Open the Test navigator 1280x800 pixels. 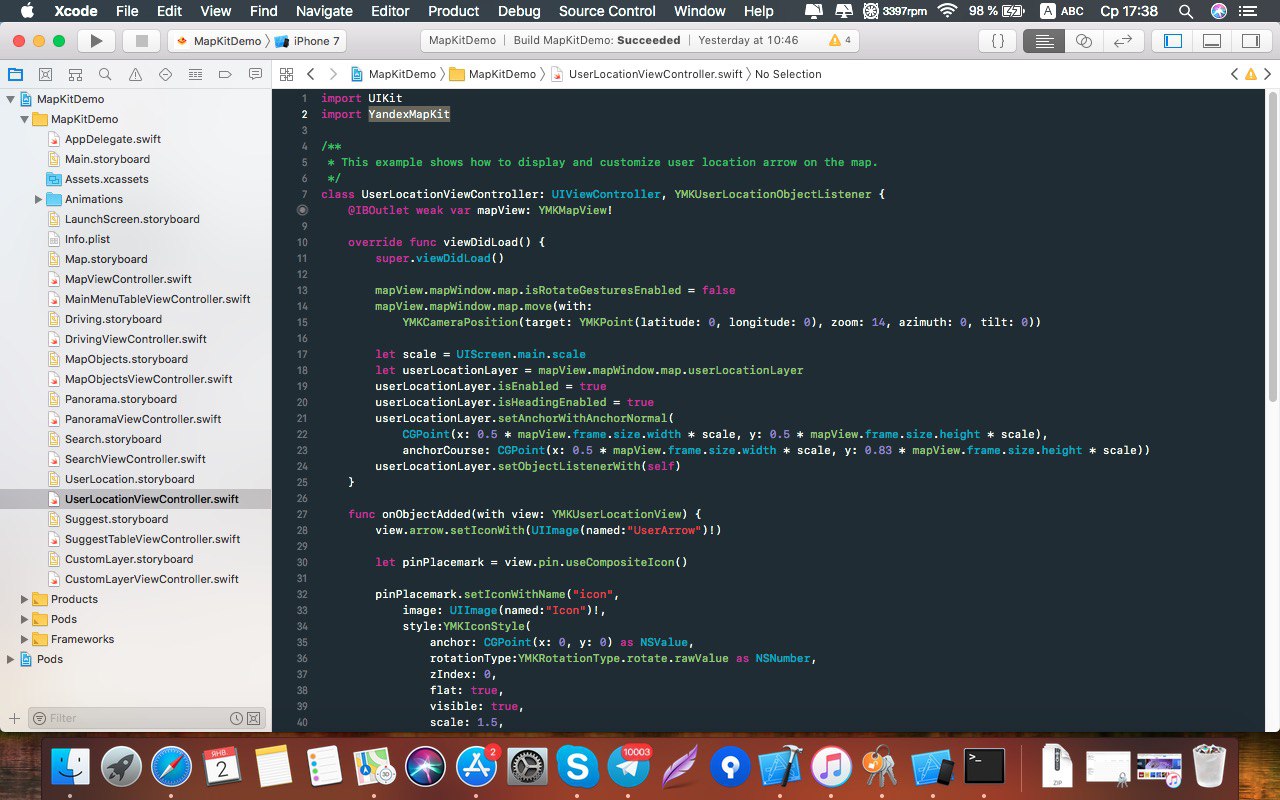pos(165,75)
